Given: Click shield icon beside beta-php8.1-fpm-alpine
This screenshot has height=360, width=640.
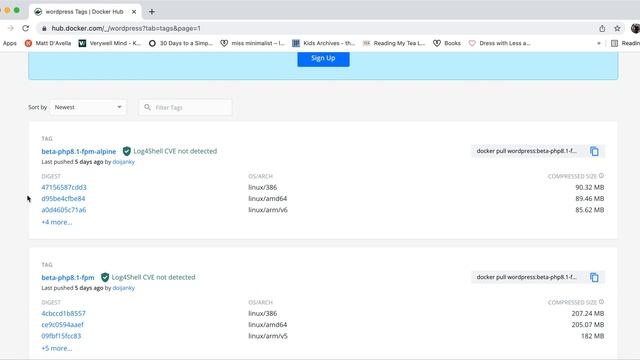Looking at the screenshot, I should [127, 151].
